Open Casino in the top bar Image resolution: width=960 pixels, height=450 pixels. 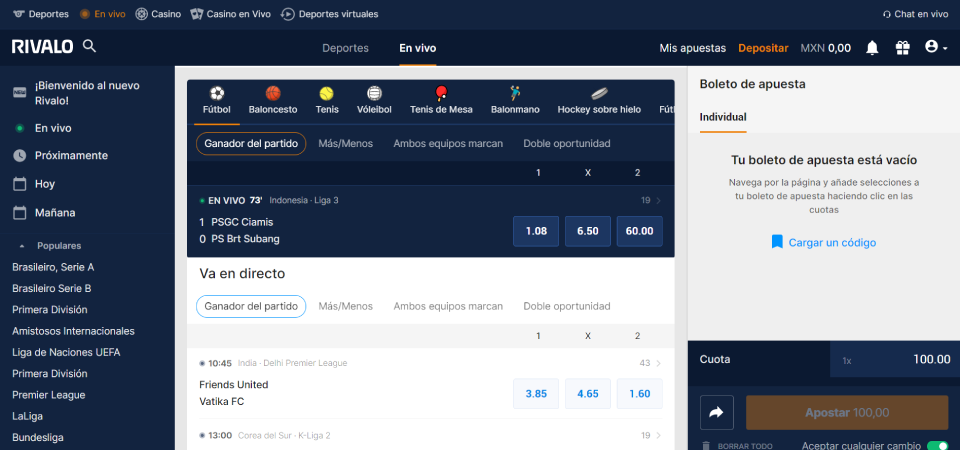coord(158,14)
